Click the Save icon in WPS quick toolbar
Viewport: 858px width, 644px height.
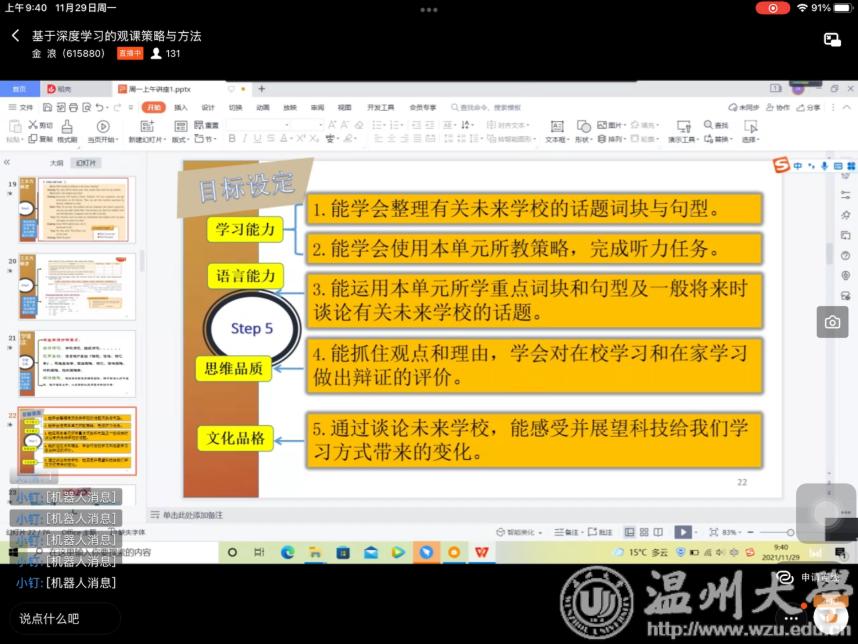click(48, 107)
